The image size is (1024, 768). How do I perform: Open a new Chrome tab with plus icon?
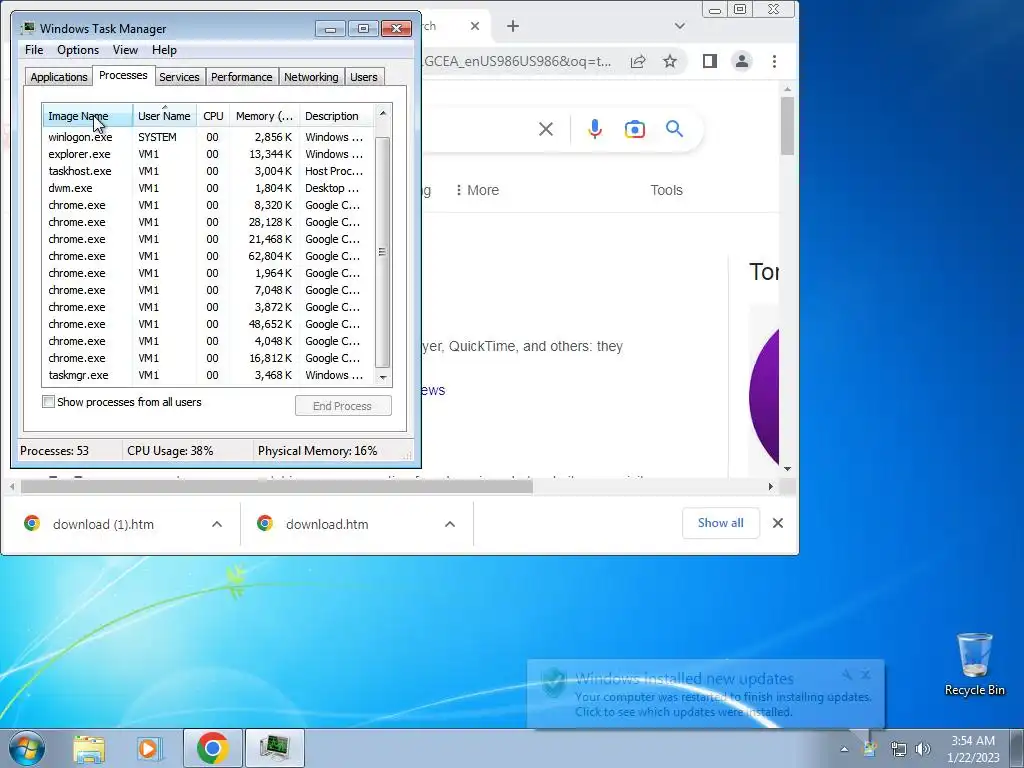point(513,26)
